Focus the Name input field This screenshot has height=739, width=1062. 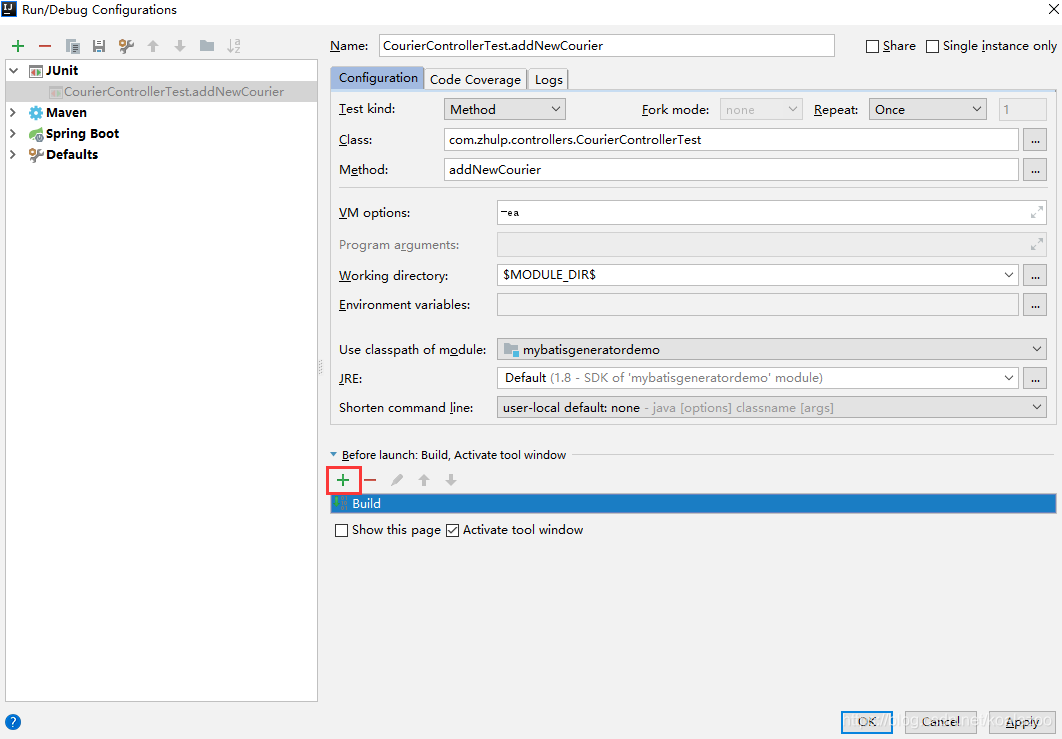(x=607, y=46)
